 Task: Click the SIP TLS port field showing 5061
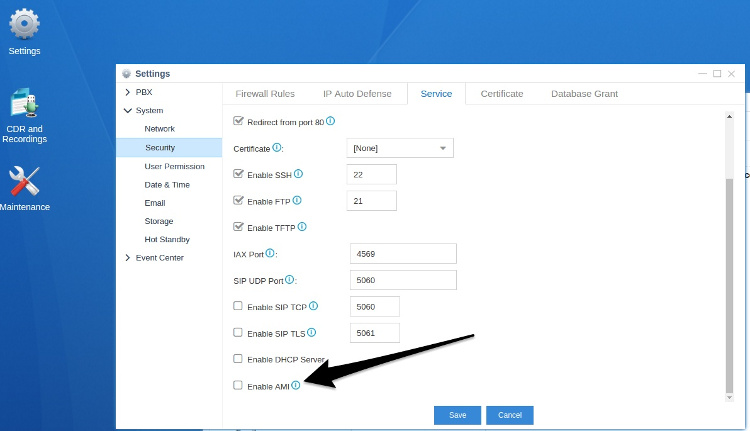tap(375, 333)
